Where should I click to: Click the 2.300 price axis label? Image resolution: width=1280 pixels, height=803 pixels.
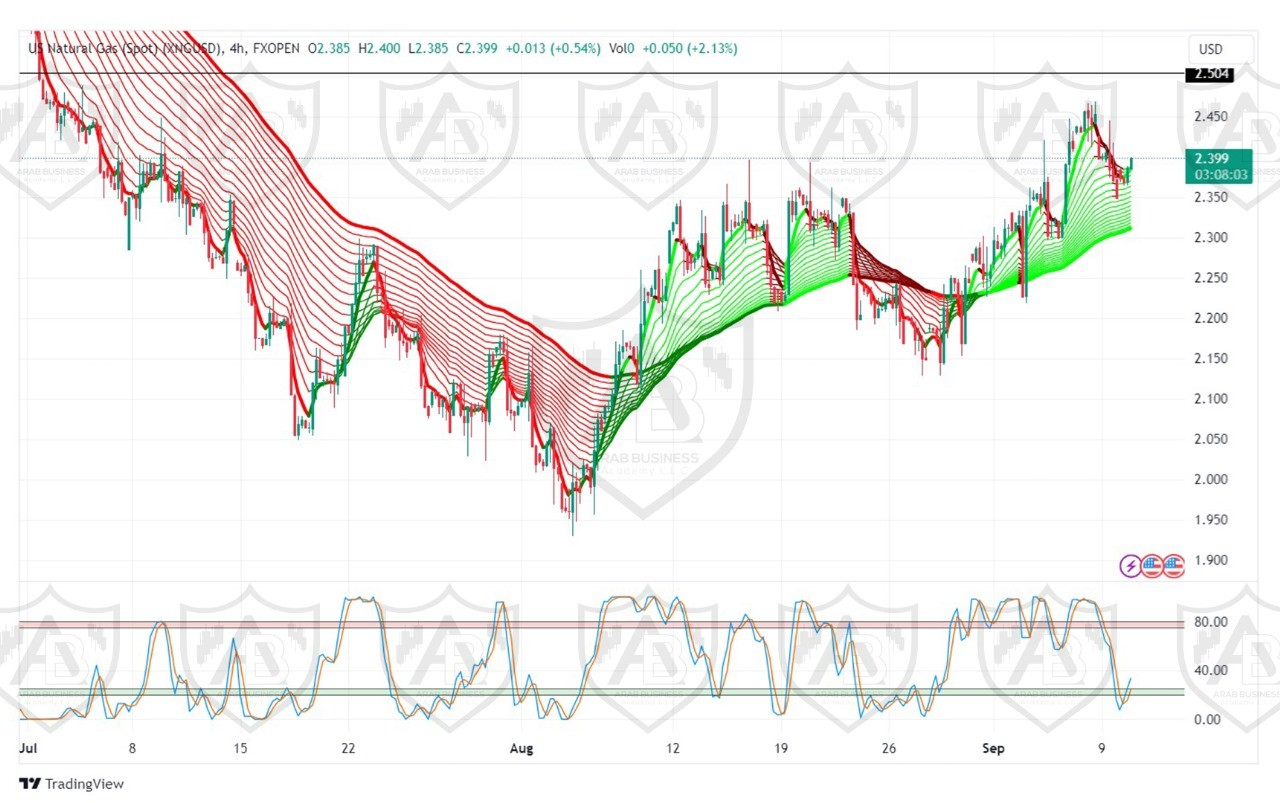(1212, 238)
